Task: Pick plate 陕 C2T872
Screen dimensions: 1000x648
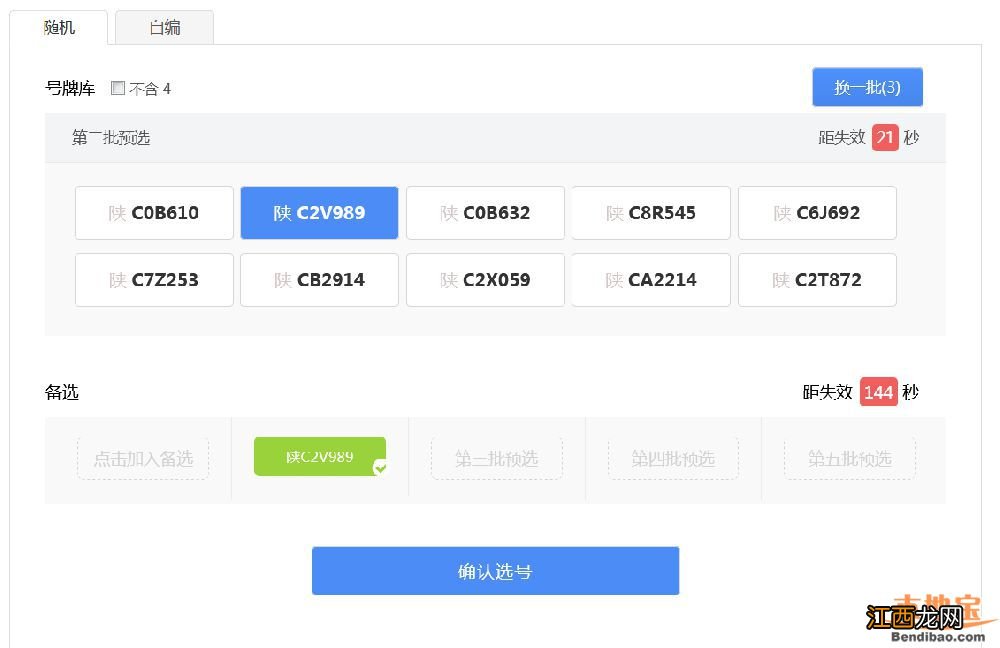Action: (x=817, y=280)
